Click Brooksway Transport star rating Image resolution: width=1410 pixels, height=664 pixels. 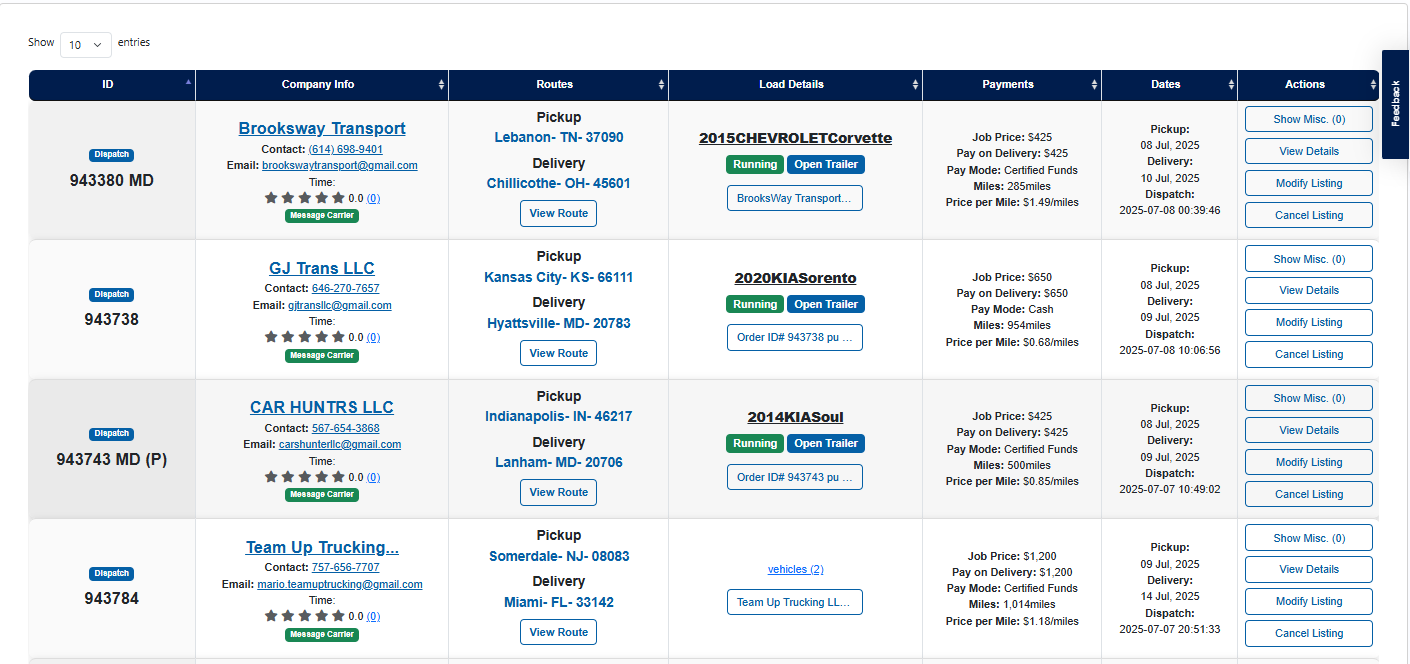(304, 198)
